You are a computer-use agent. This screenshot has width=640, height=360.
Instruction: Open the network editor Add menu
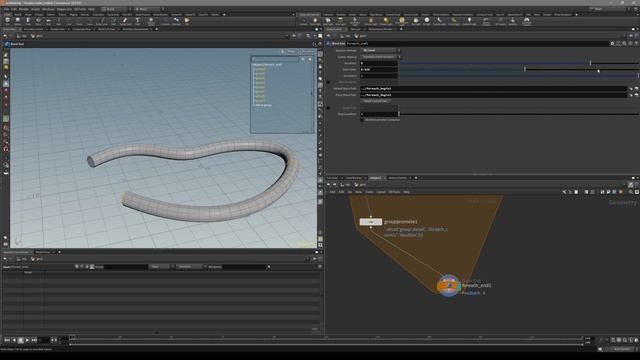click(332, 192)
